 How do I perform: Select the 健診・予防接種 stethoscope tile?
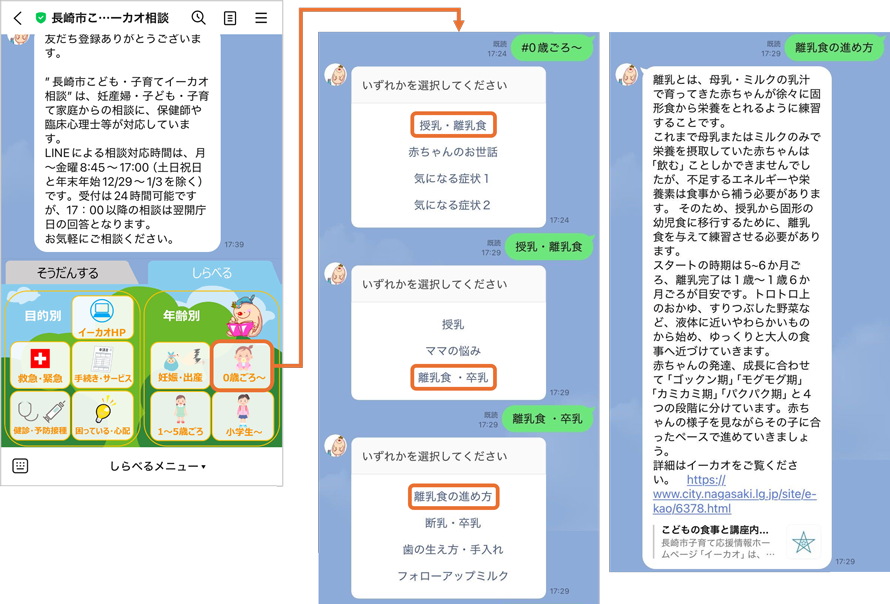coord(40,416)
